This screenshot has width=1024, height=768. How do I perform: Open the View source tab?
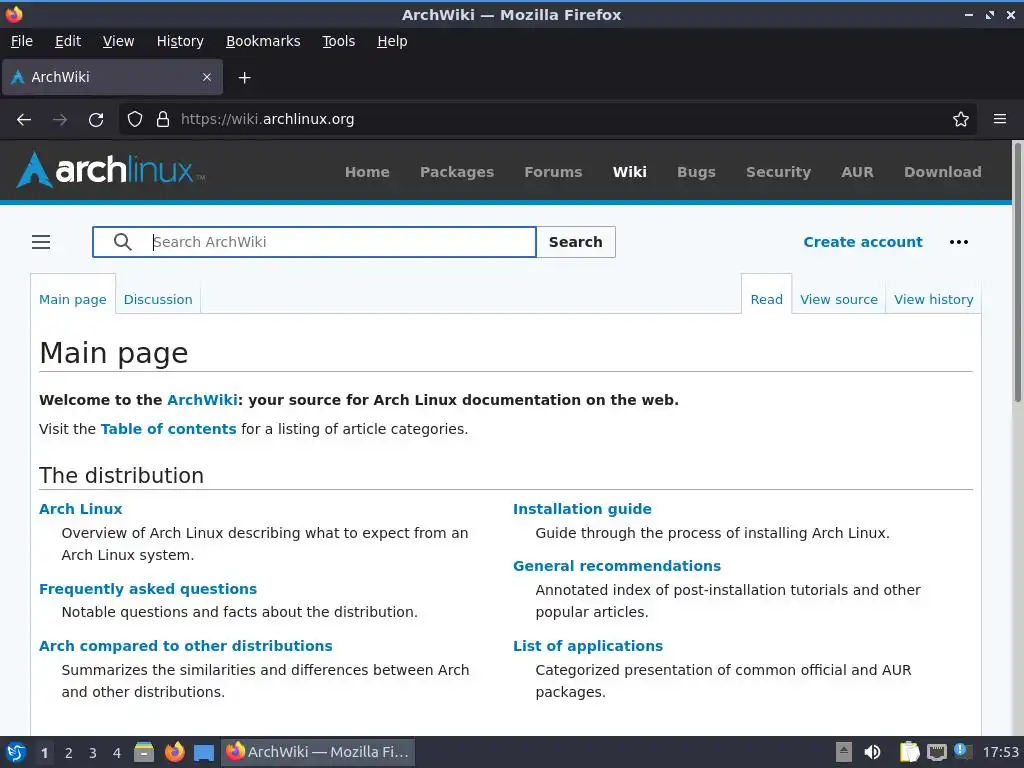pos(839,300)
